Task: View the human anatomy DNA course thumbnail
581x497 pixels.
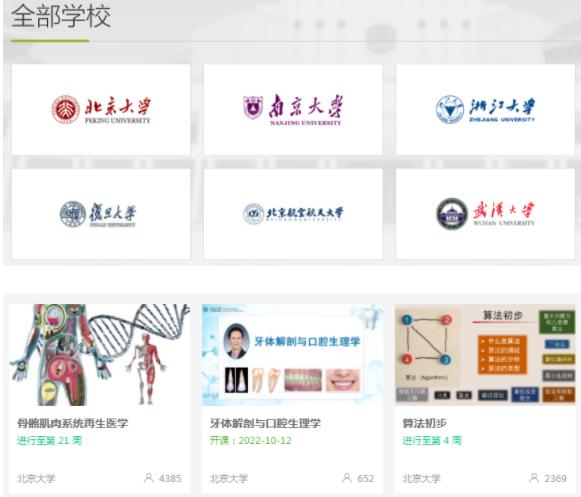Action: click(100, 355)
